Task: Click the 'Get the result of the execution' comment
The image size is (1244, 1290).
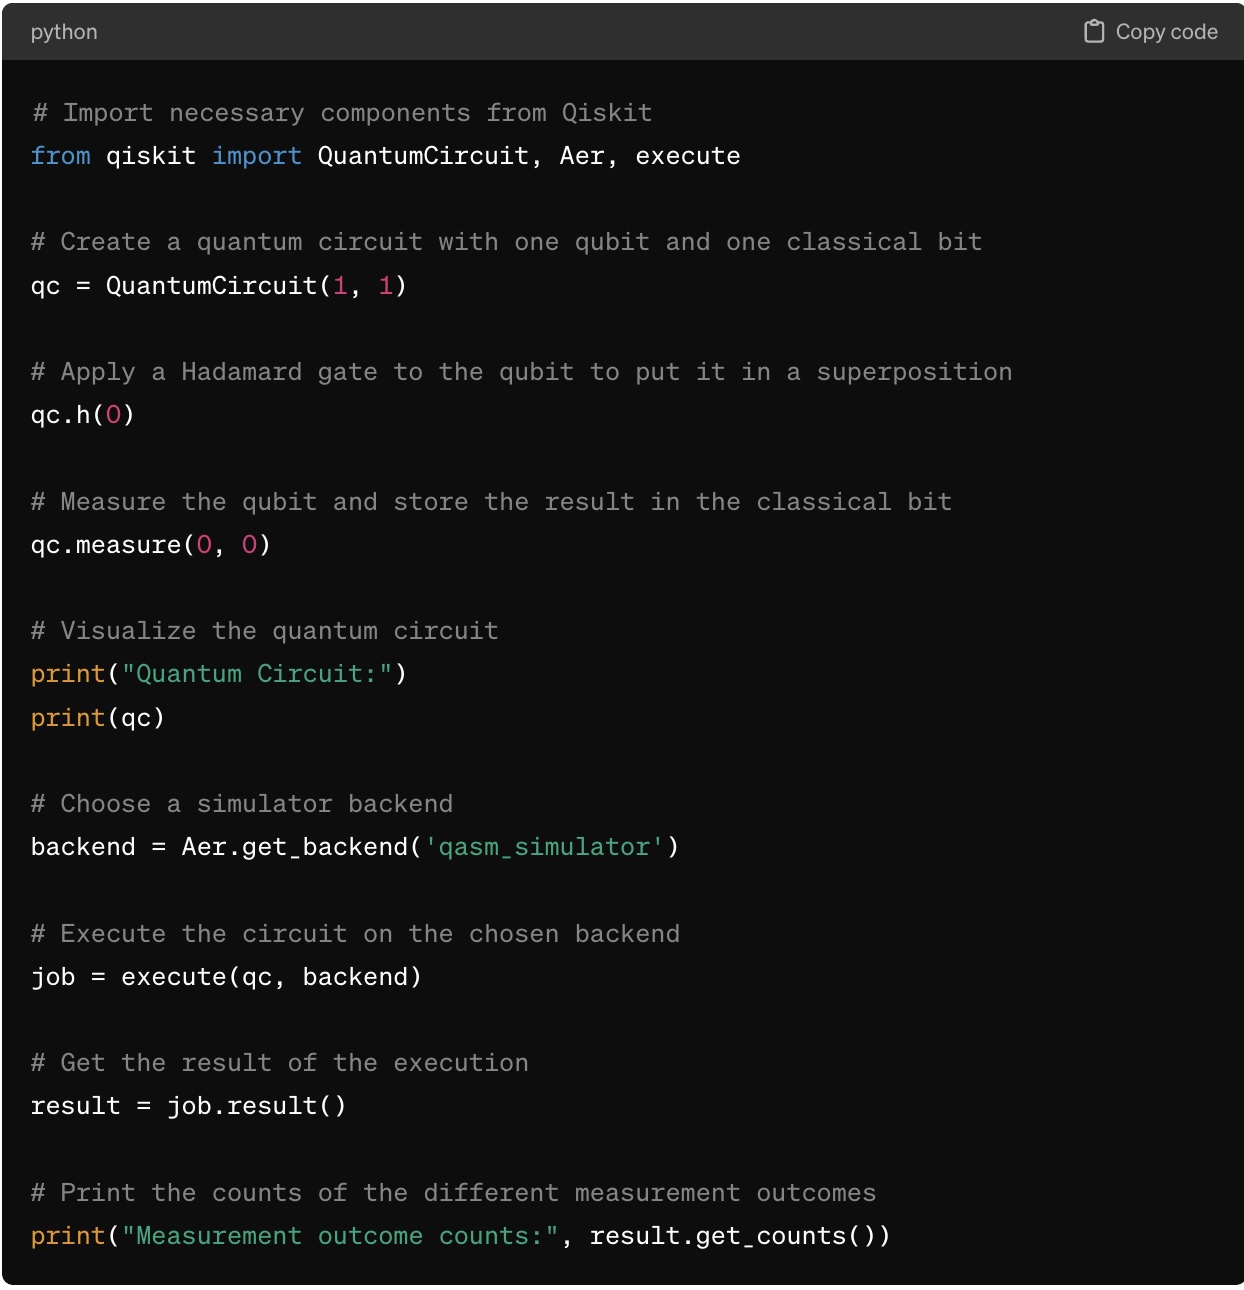Action: [280, 1063]
